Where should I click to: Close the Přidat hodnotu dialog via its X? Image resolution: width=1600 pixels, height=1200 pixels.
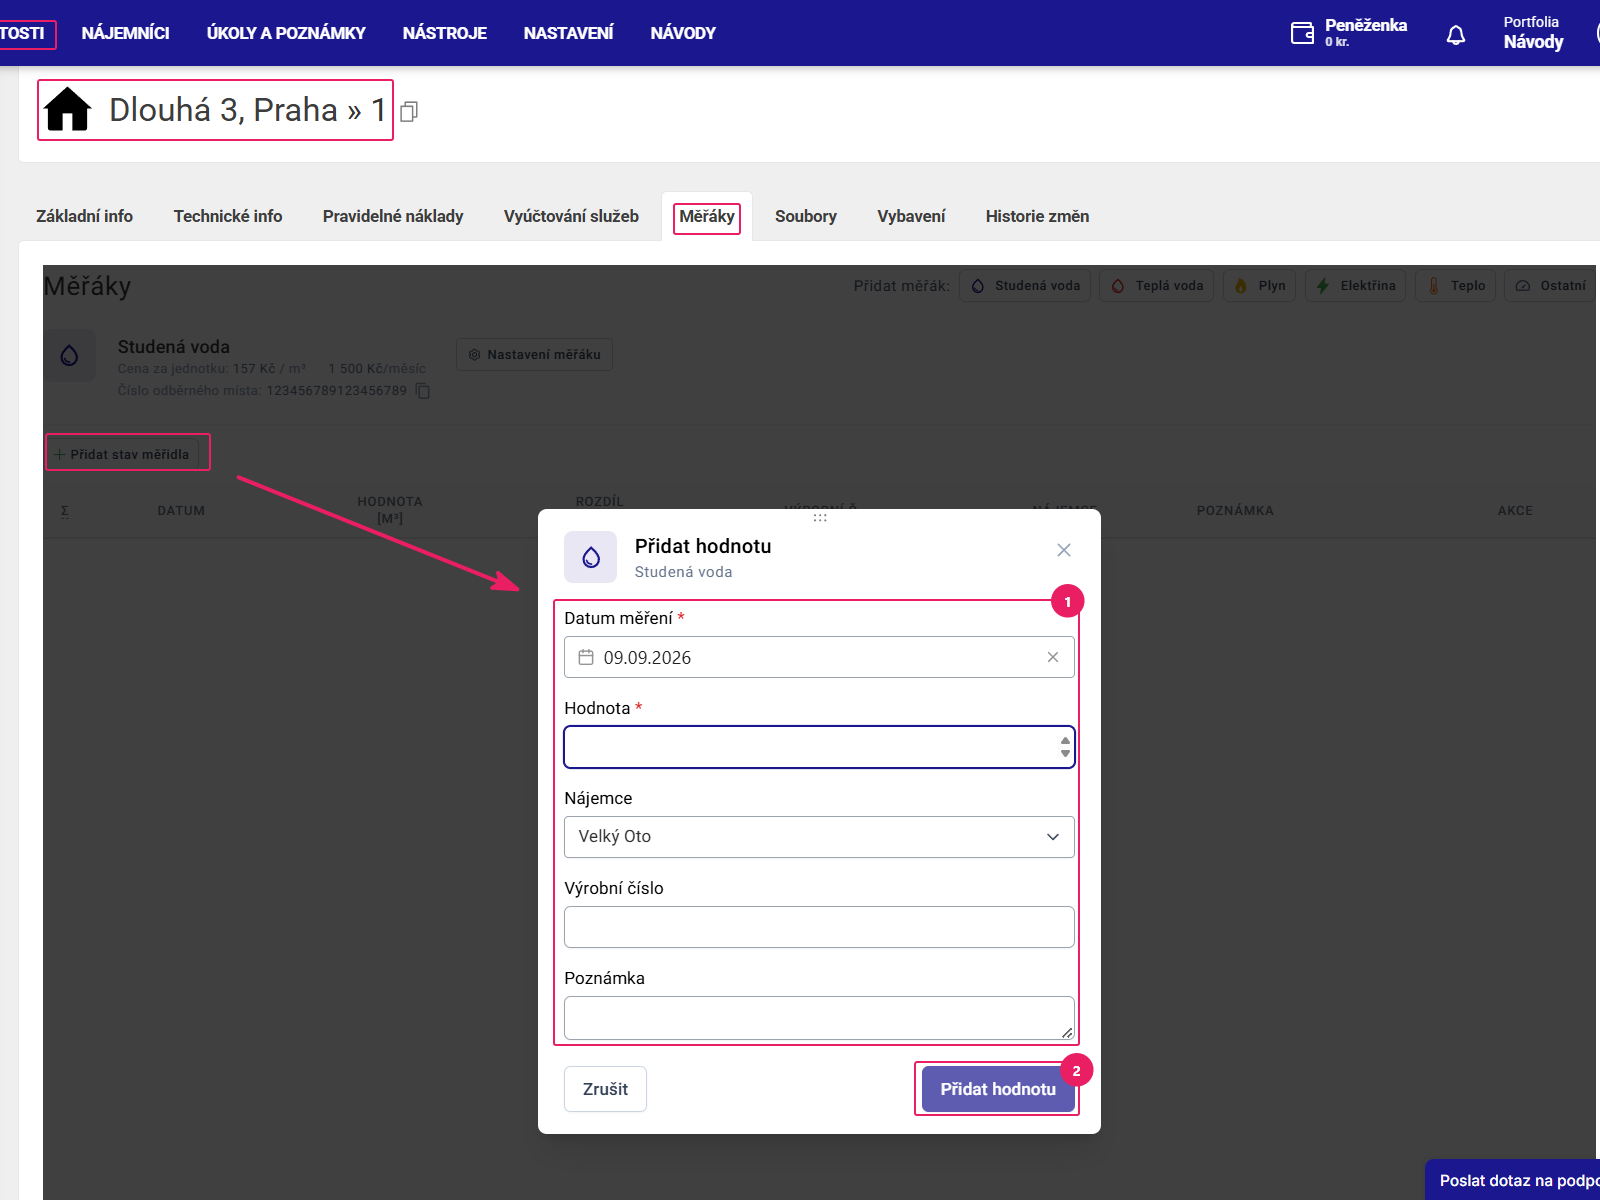(1064, 550)
